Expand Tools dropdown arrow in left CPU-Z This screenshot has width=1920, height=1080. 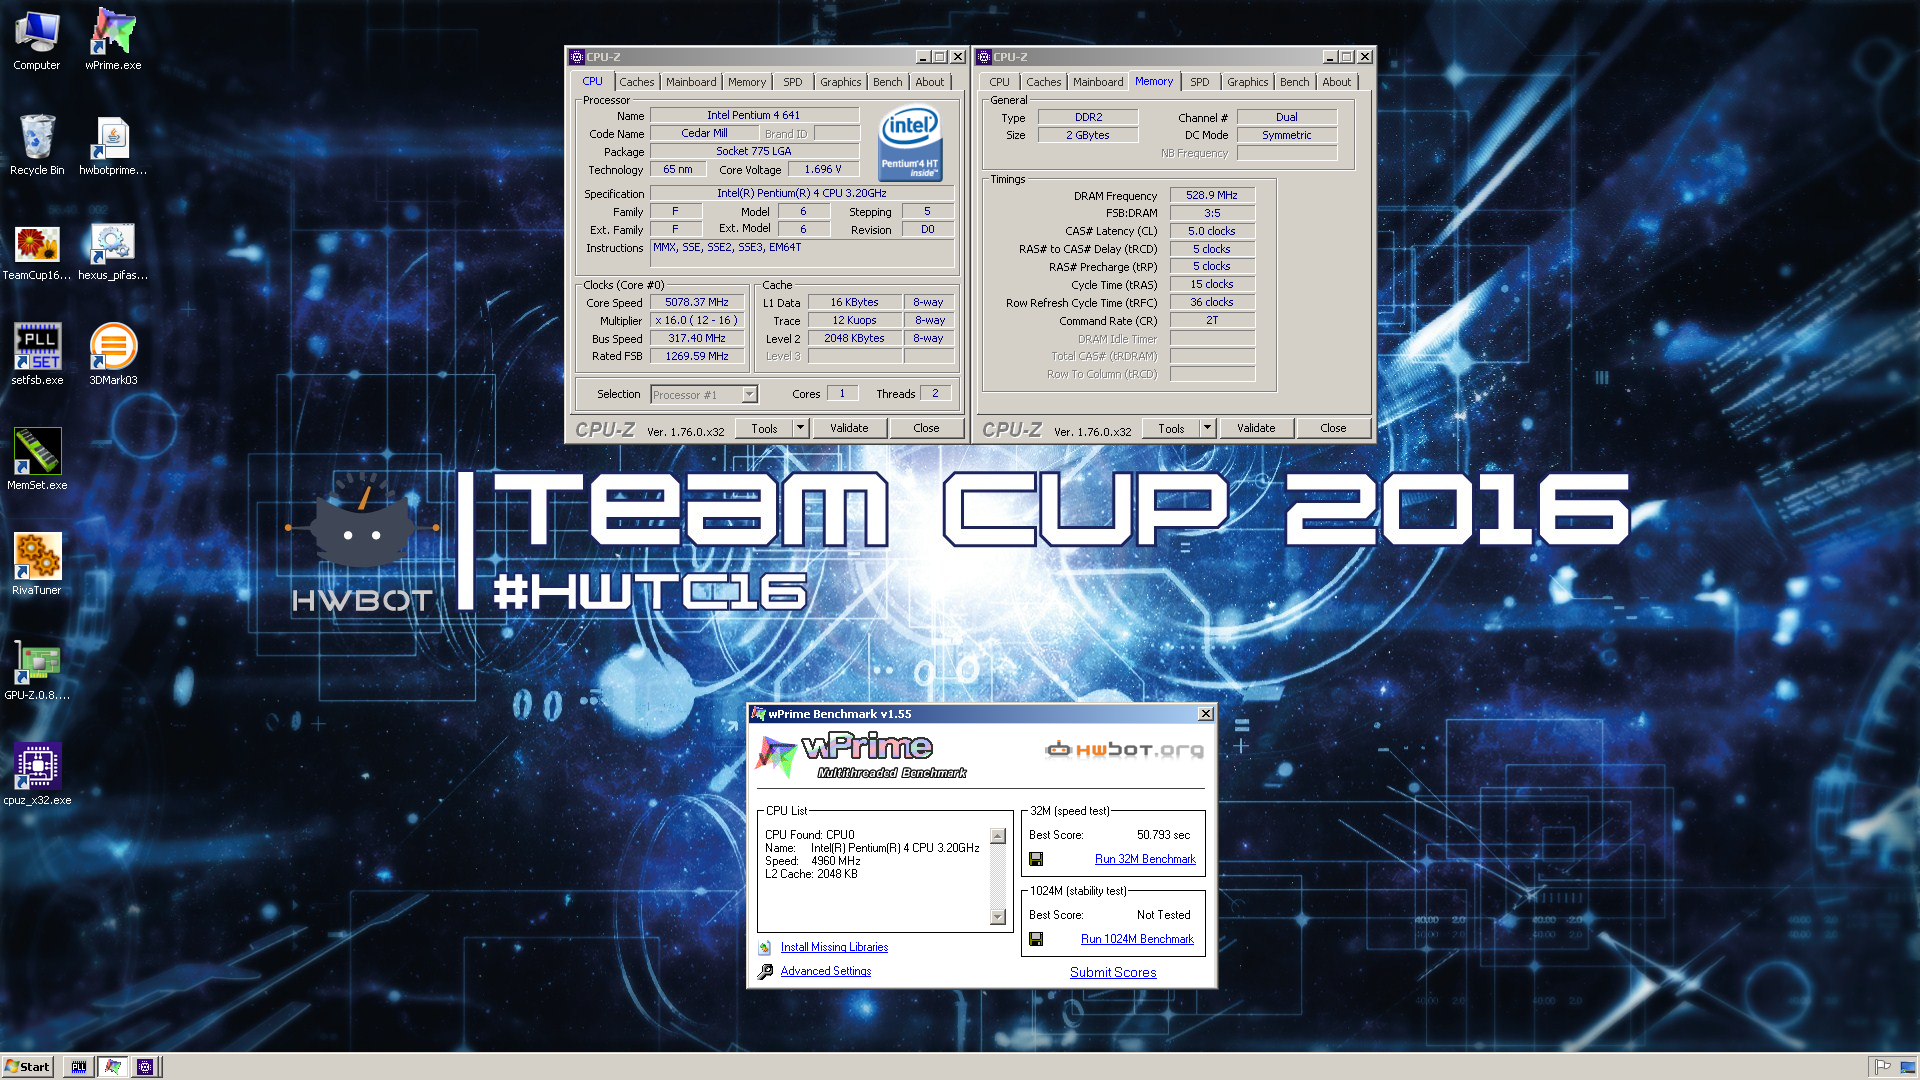[800, 428]
